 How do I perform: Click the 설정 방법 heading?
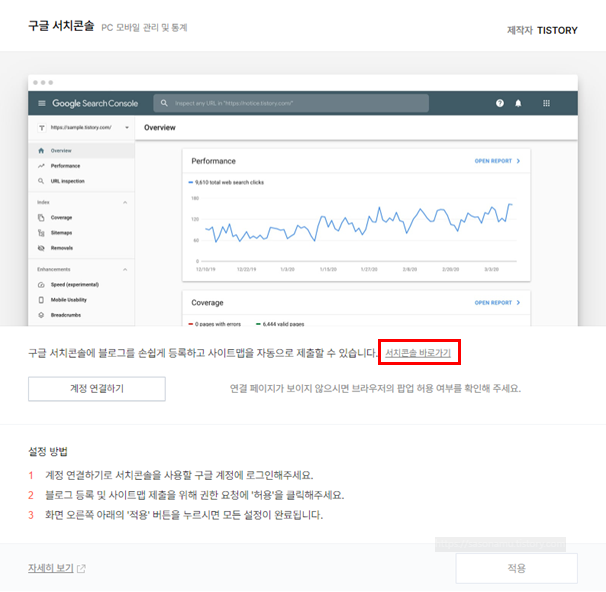tap(48, 451)
